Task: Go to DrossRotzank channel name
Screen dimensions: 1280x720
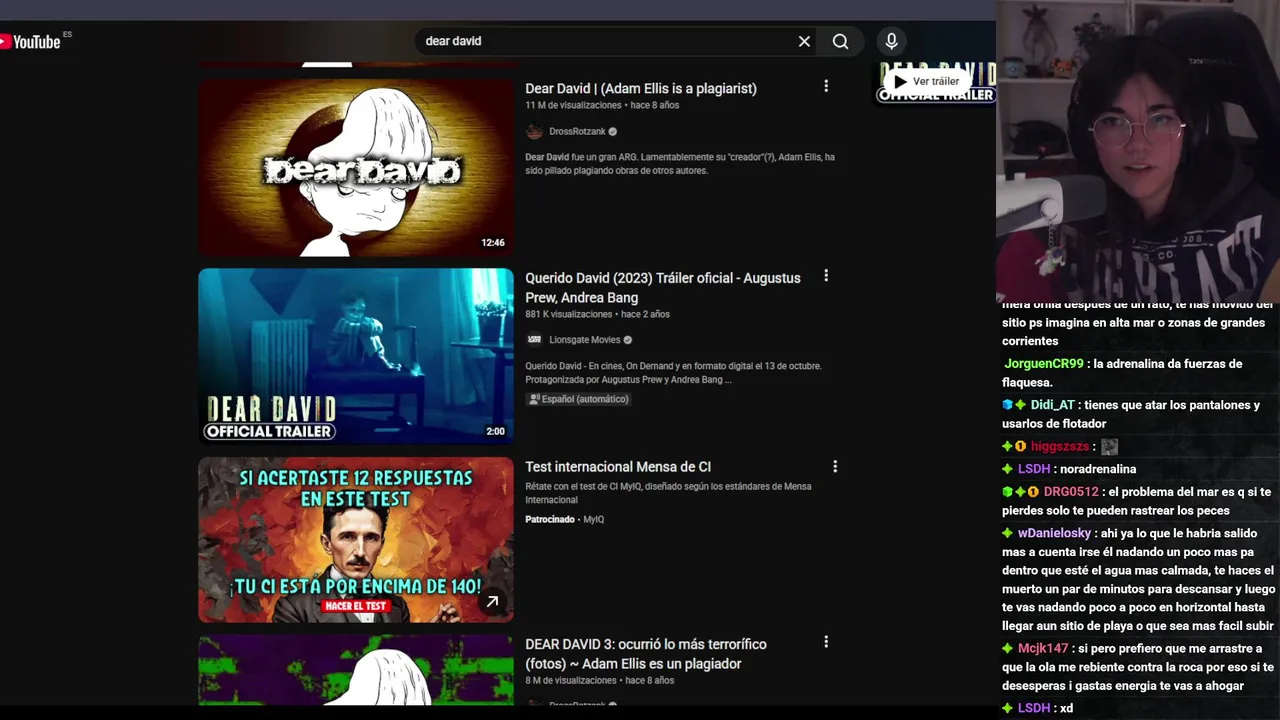Action: (577, 131)
